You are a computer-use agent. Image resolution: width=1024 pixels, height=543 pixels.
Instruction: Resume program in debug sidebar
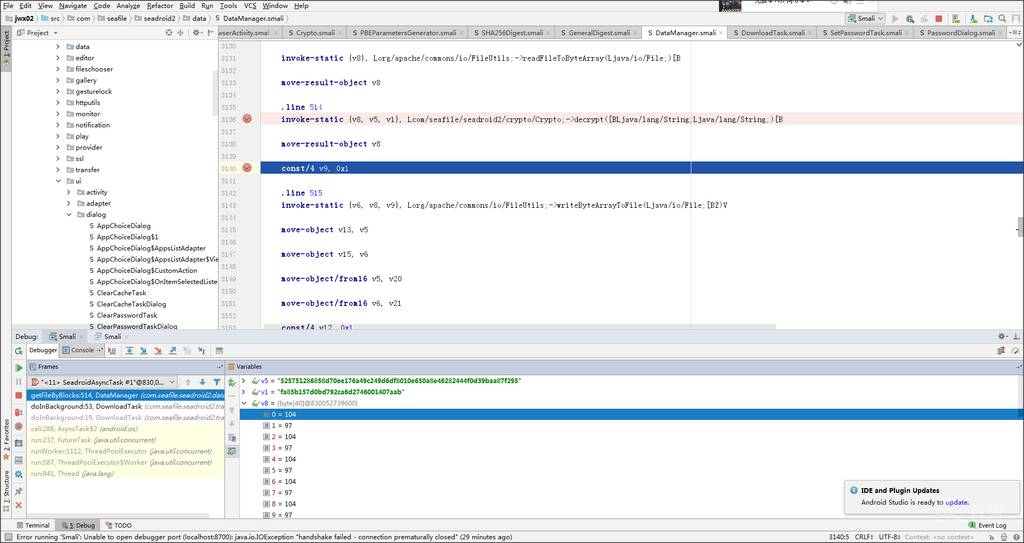point(18,368)
